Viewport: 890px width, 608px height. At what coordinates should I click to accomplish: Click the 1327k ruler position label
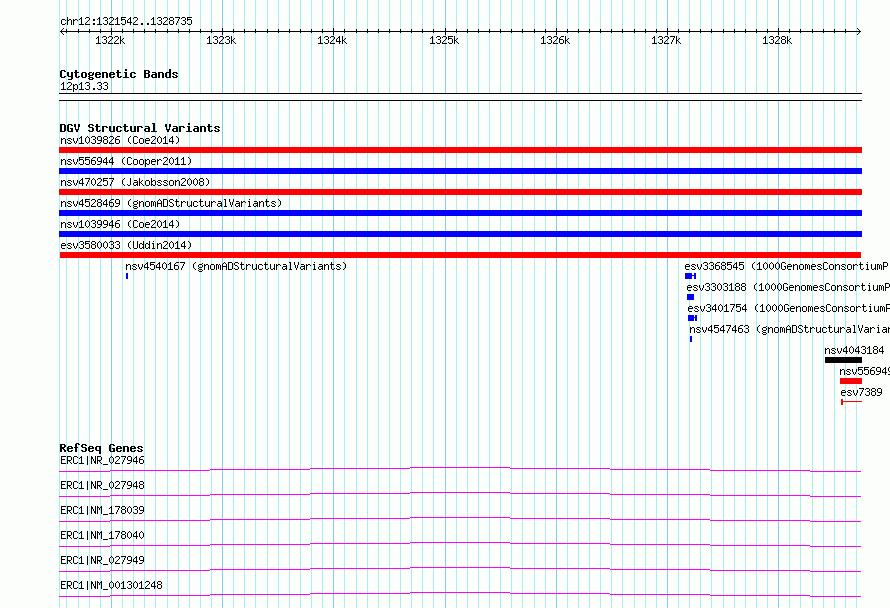(666, 40)
